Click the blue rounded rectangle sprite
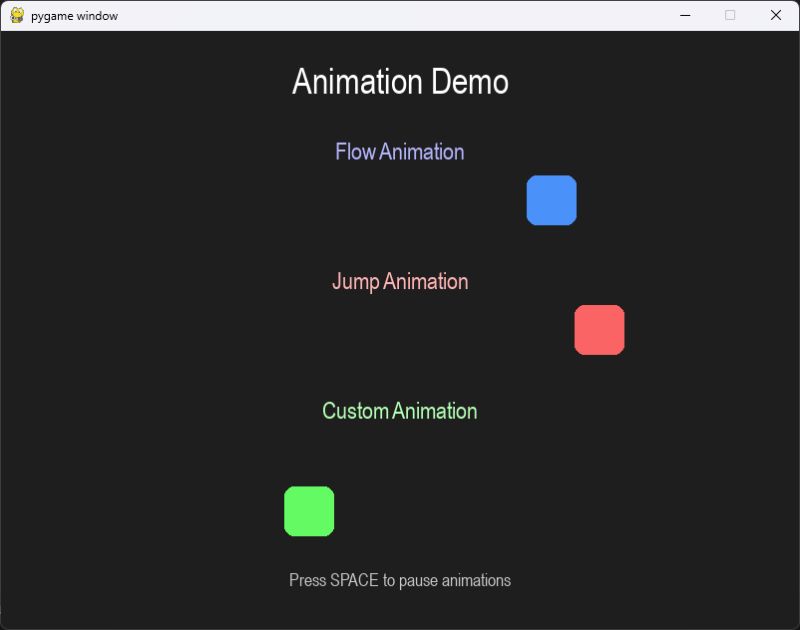Screen dimensions: 800x630 click(551, 199)
